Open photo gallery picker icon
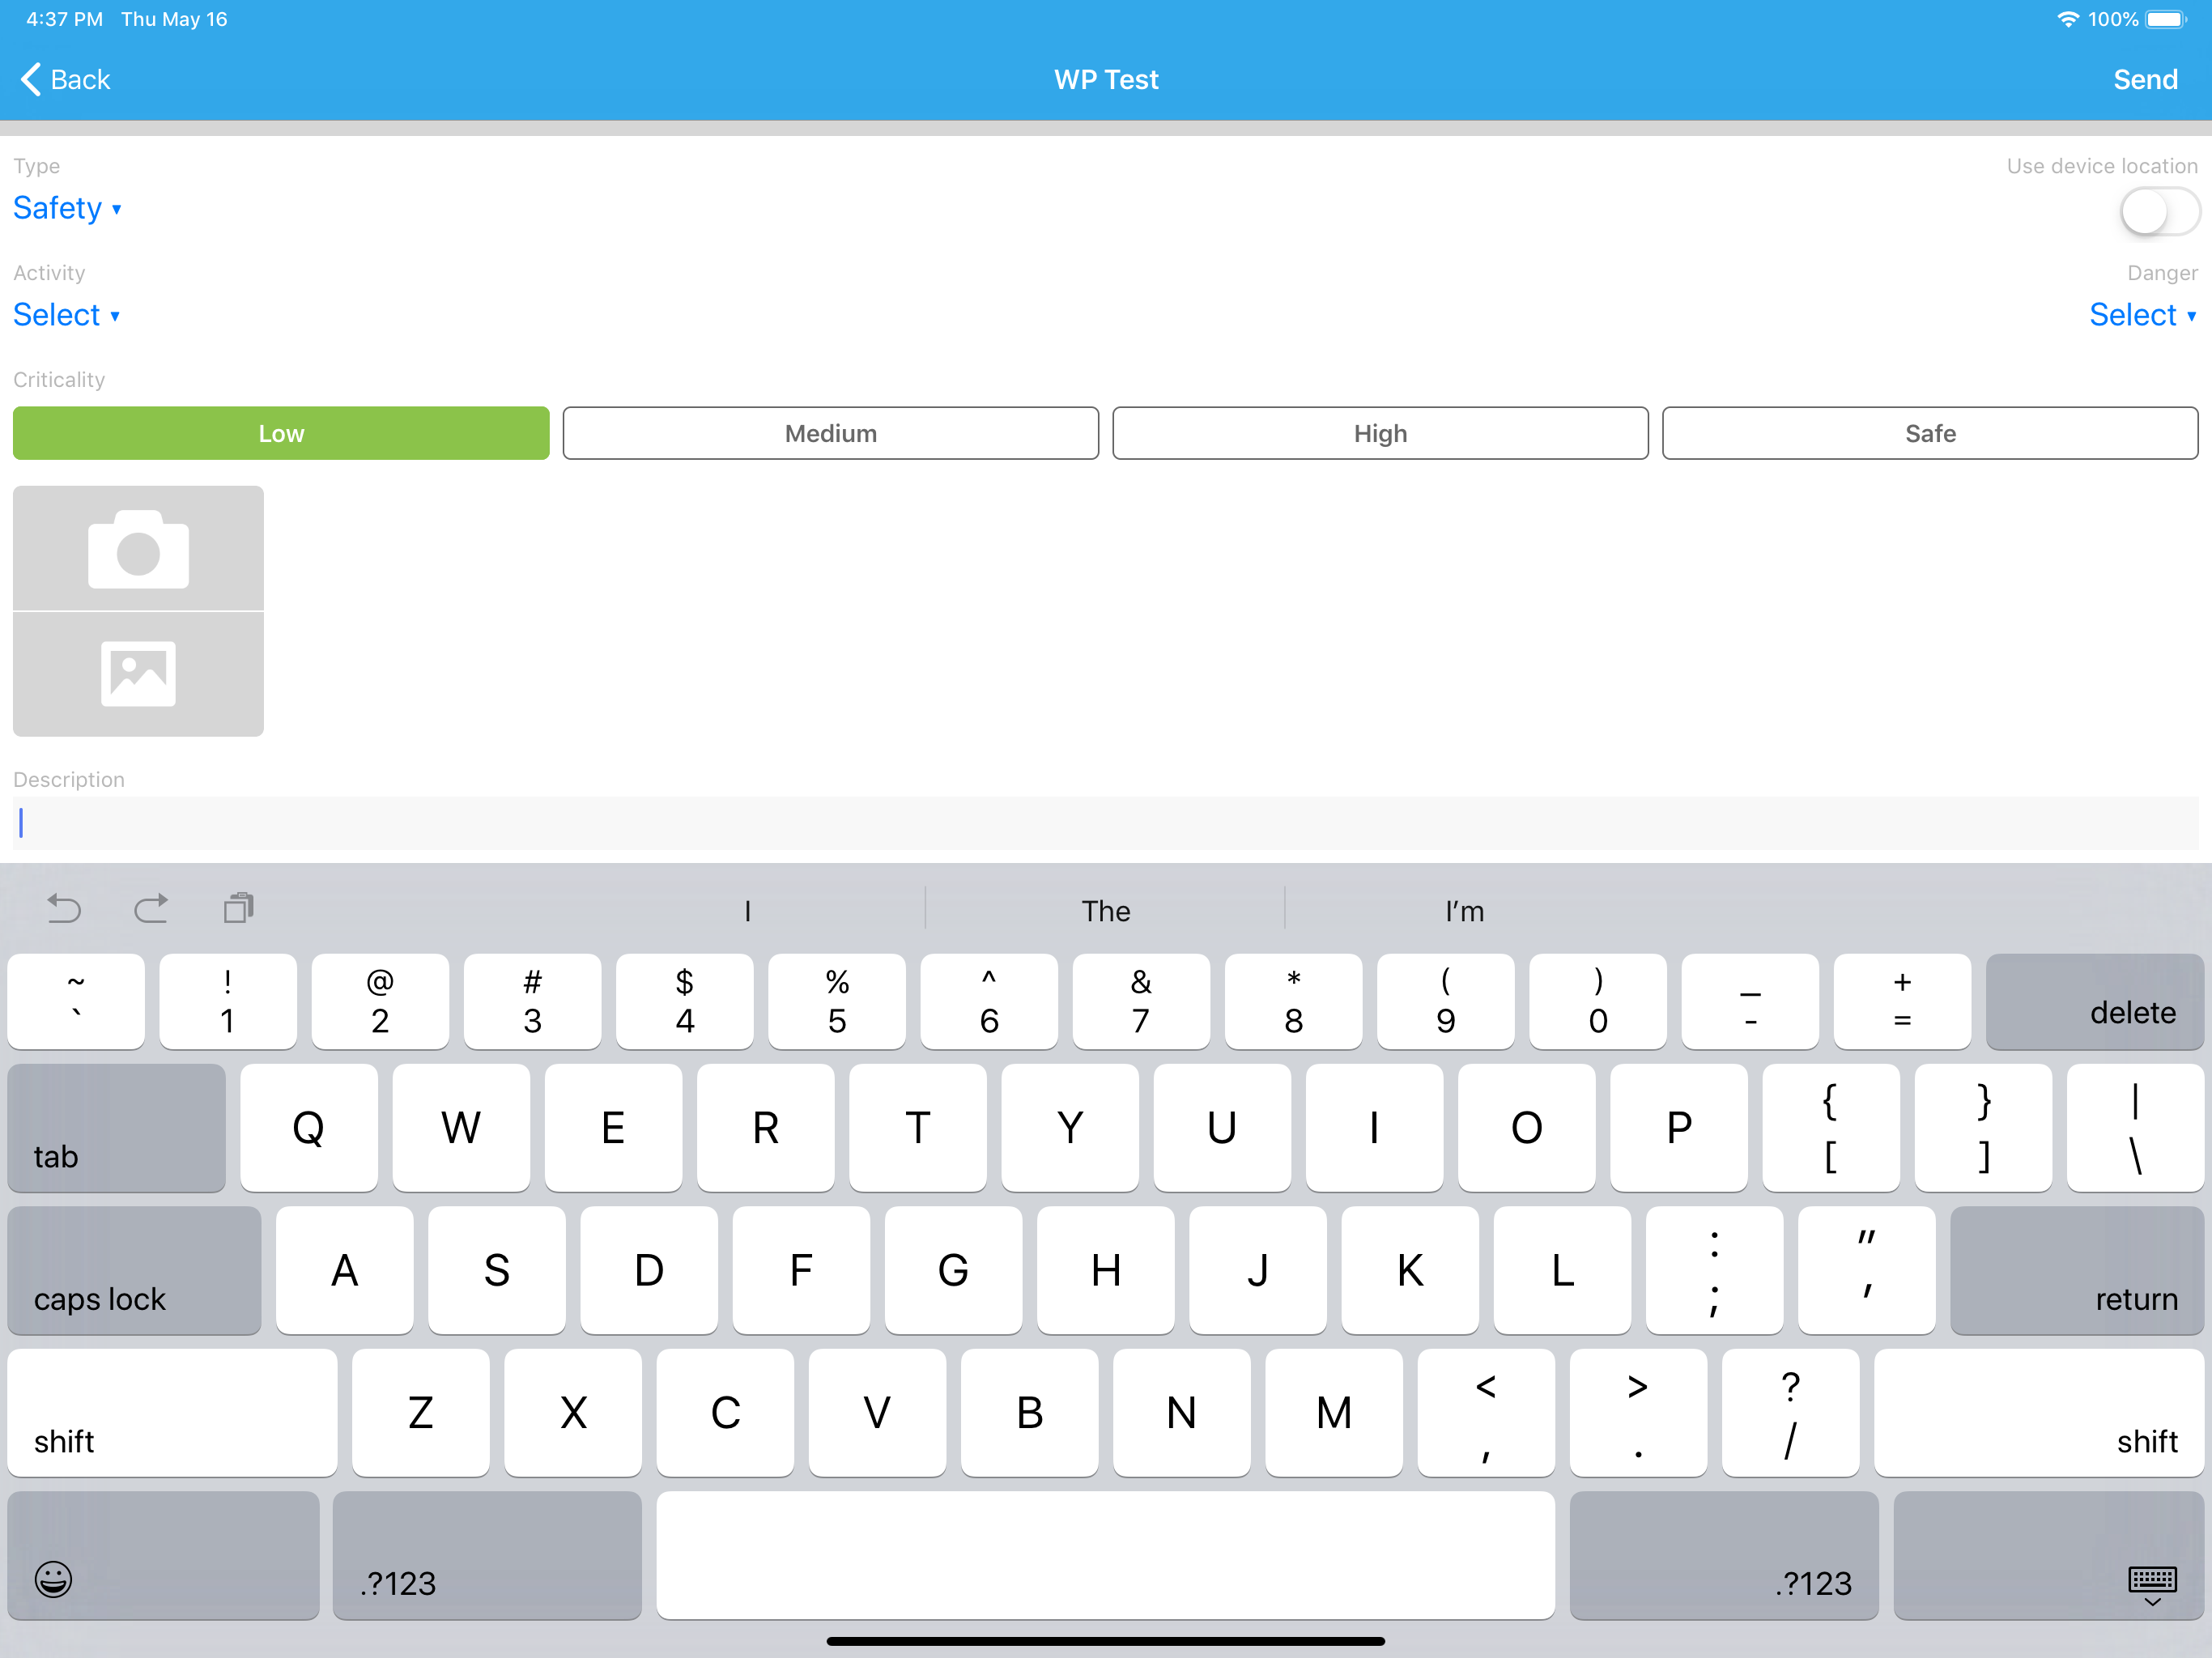The width and height of the screenshot is (2212, 1658). click(138, 674)
